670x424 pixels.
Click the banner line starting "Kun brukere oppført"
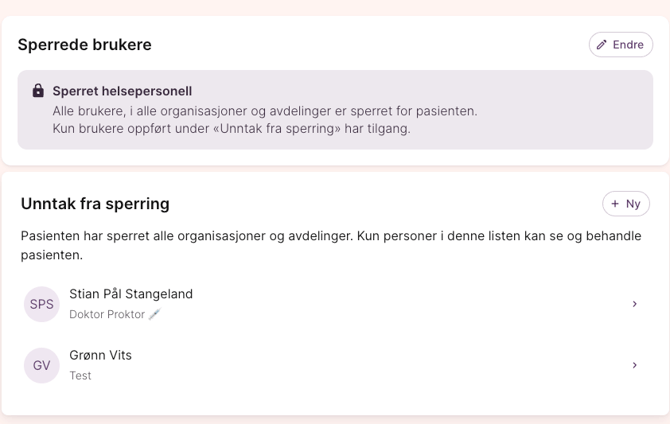pyautogui.click(x=231, y=129)
